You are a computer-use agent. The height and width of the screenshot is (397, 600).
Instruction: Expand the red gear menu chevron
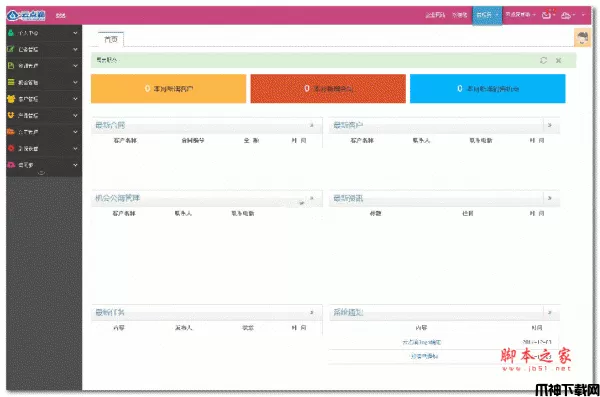75,149
